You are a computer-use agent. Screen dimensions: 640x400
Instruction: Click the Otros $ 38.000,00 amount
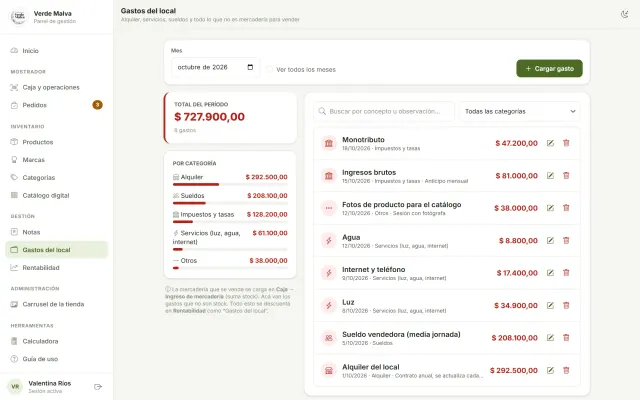point(269,260)
